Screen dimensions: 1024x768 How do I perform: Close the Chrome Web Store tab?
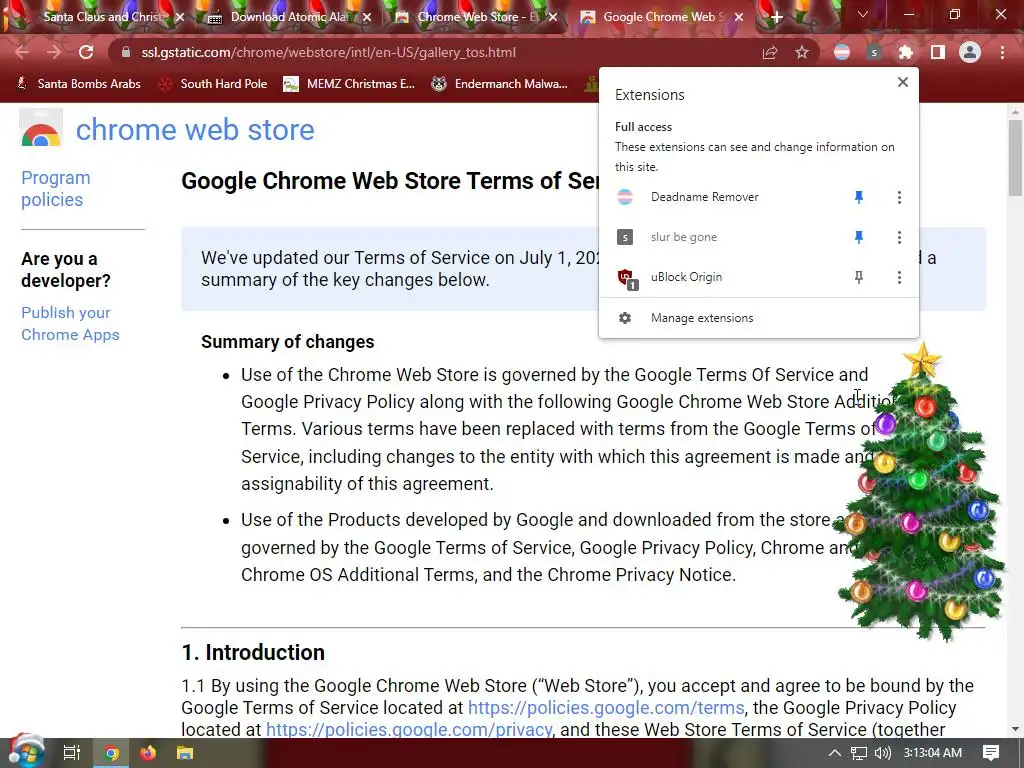(x=553, y=18)
